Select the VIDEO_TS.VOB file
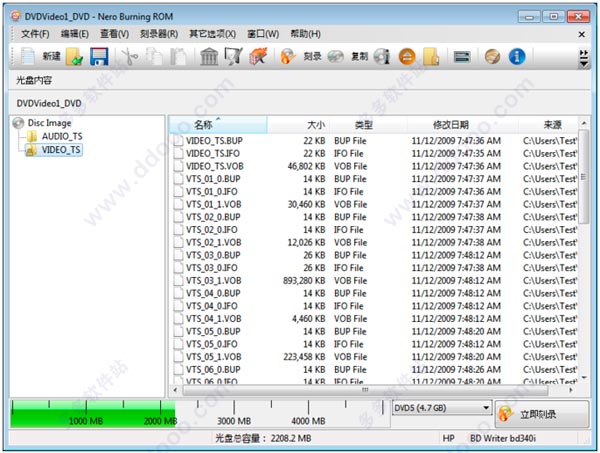This screenshot has width=600, height=453. [x=215, y=166]
